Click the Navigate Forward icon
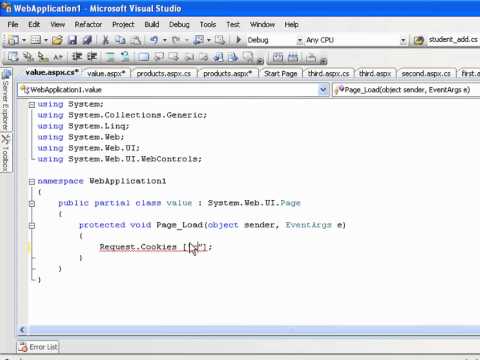 (219, 40)
